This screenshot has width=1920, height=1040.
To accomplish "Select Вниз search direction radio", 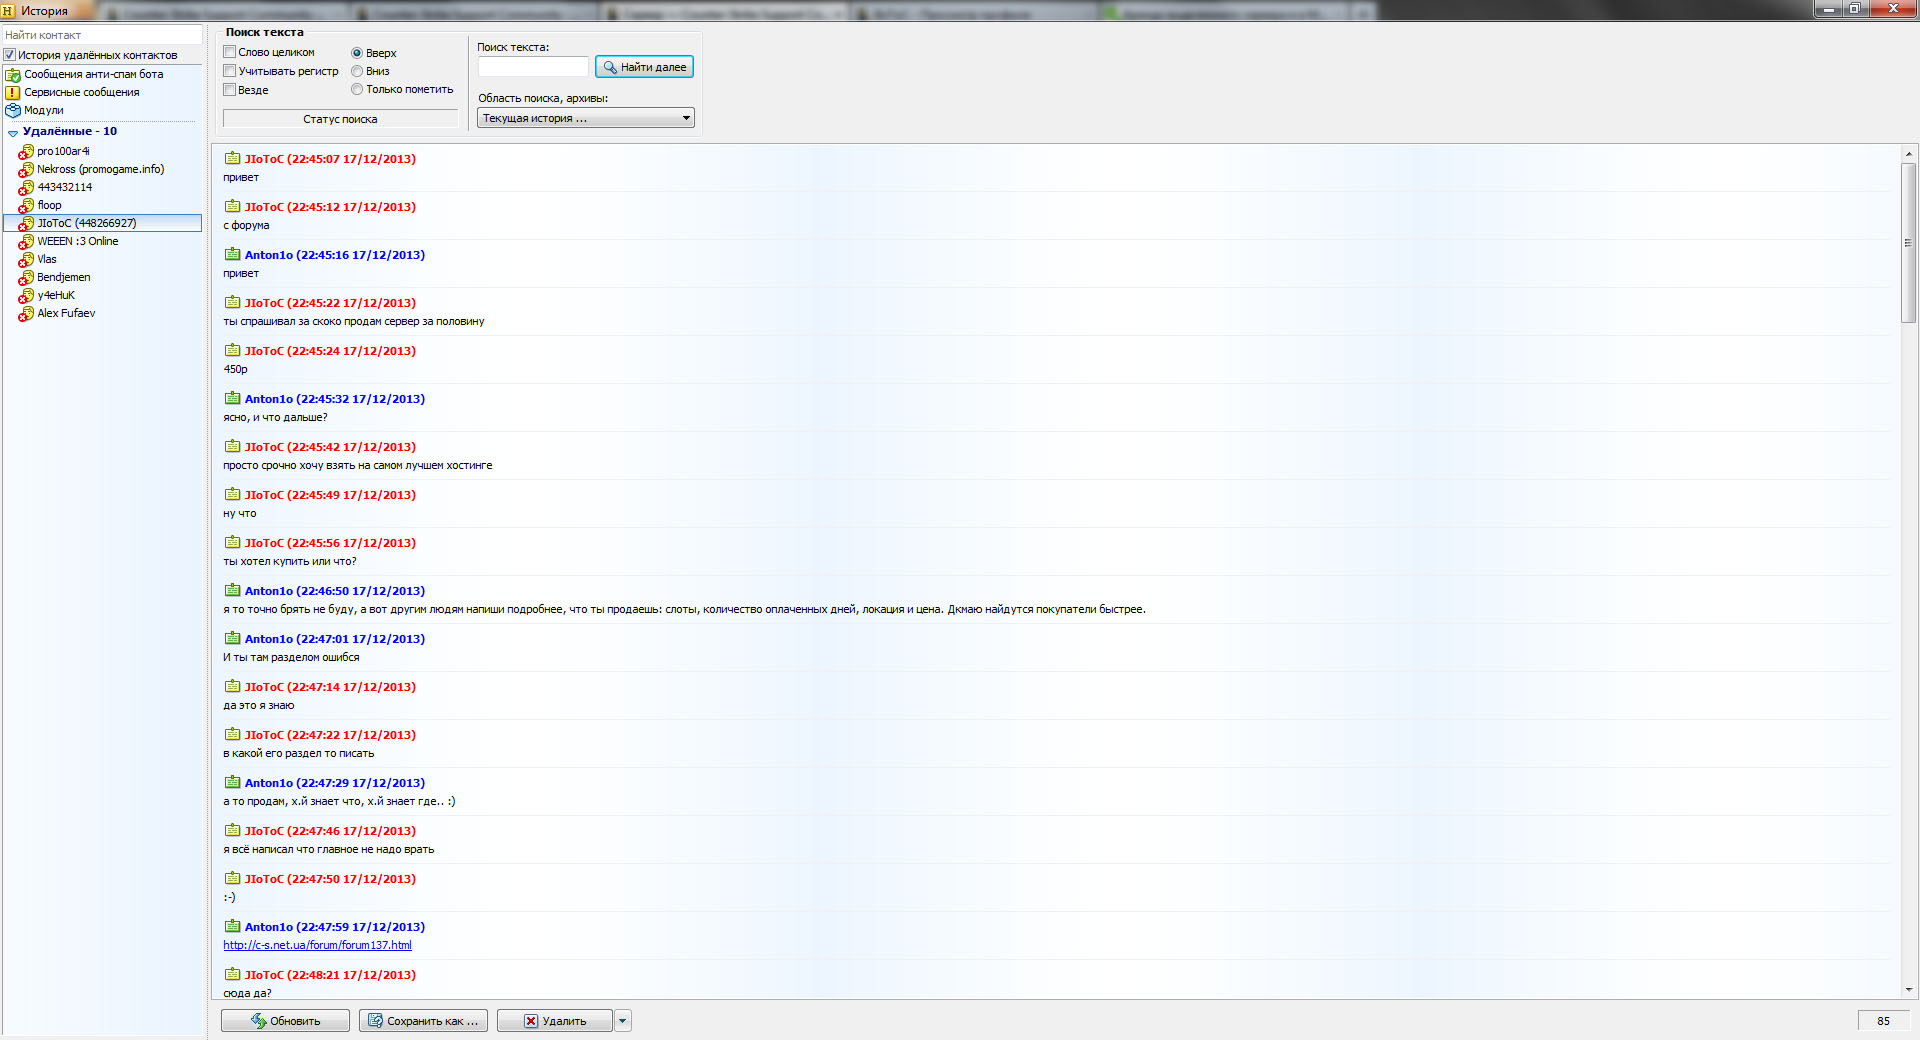I will (x=357, y=71).
